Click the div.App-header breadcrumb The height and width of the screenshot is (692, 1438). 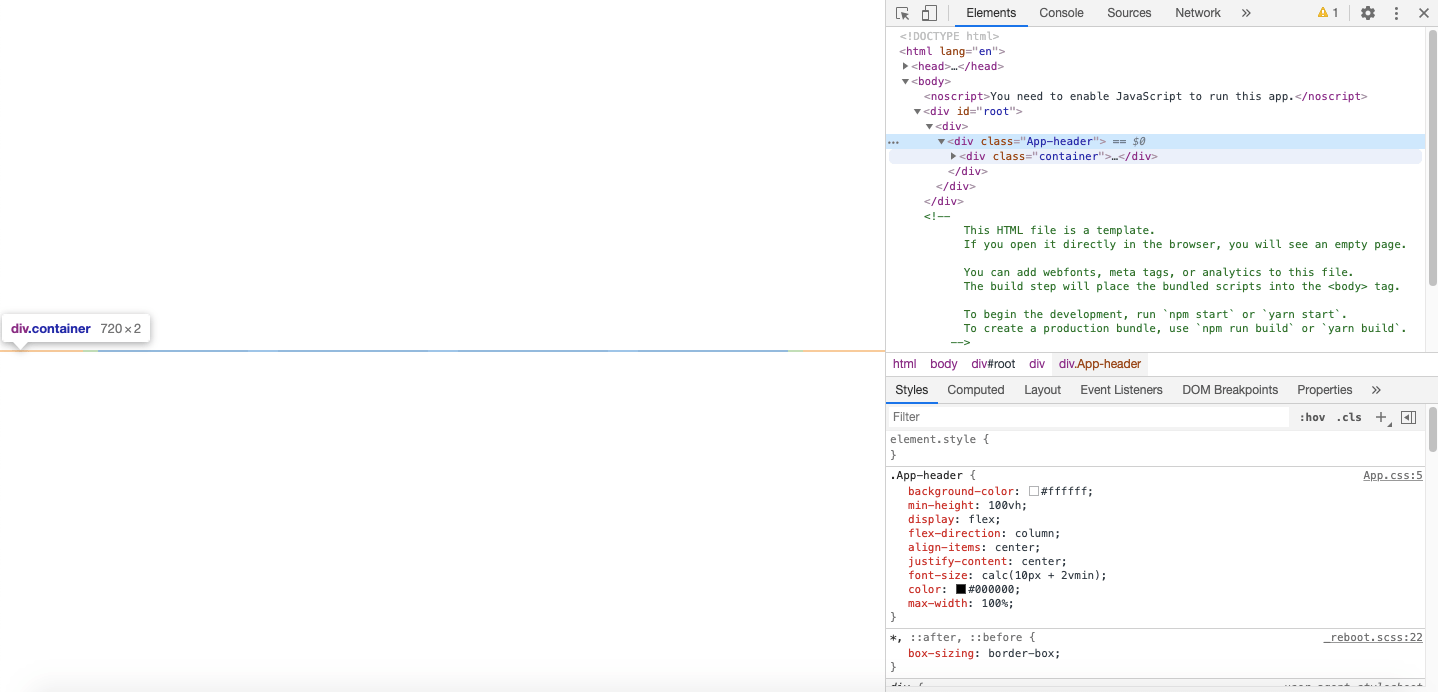point(1100,364)
